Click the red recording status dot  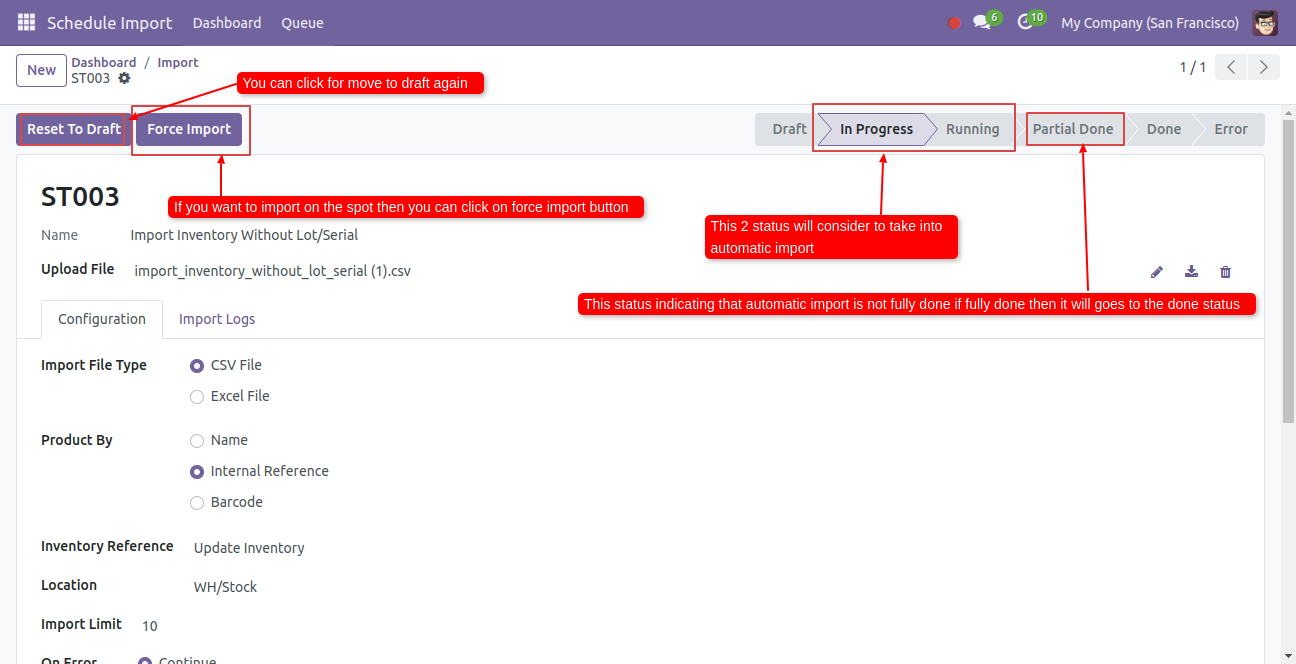pos(954,23)
